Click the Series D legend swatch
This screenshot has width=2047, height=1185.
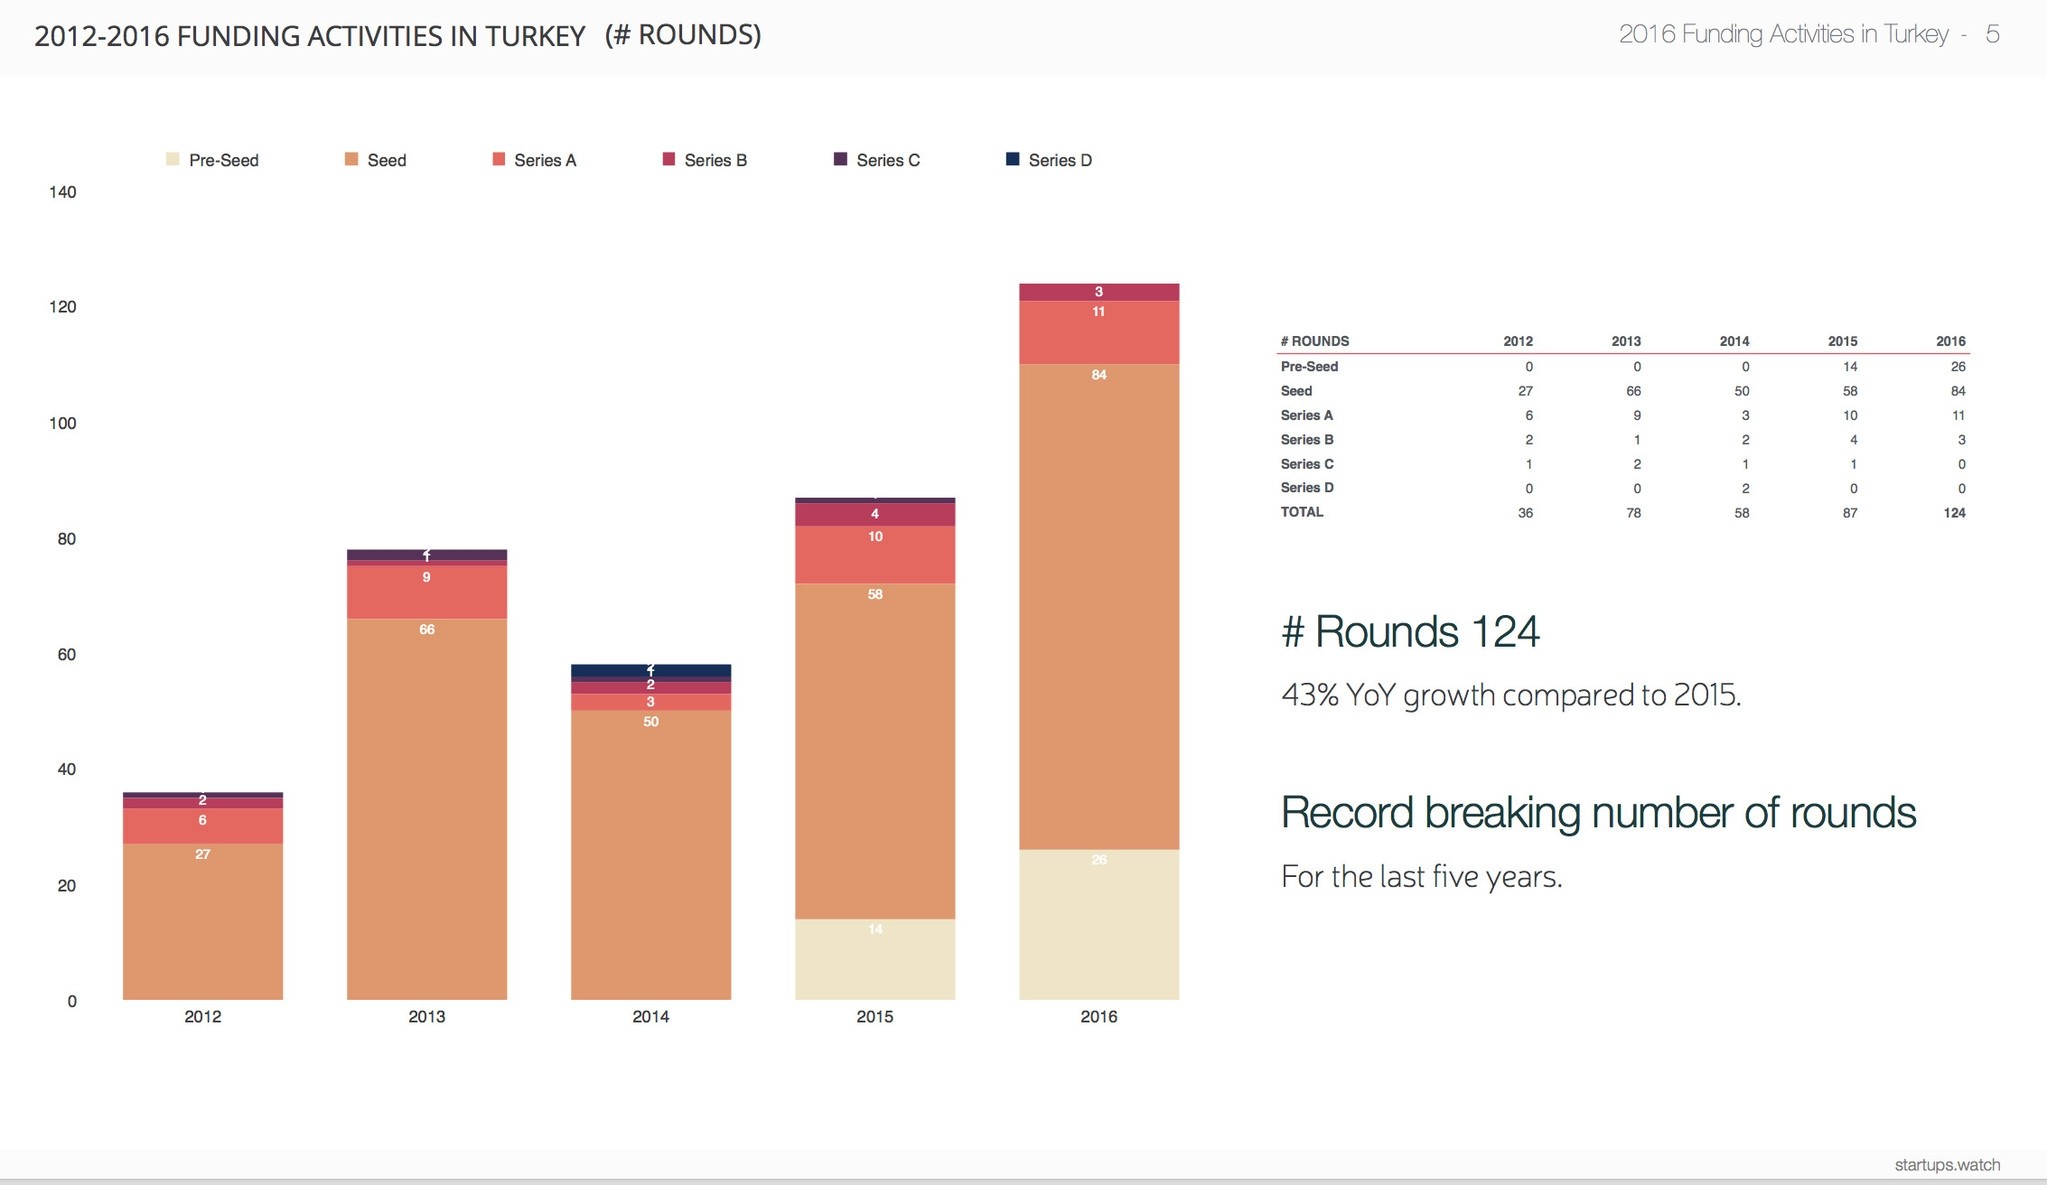[x=1012, y=159]
